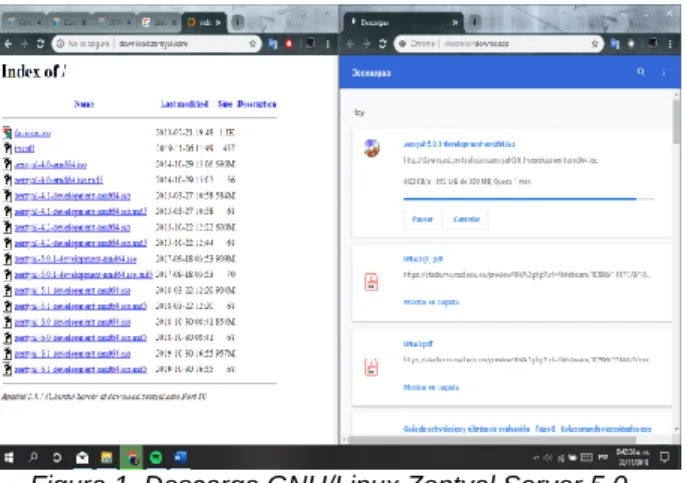The image size is (687, 483).
Task: Click the red extension icon in the left browser
Action: [x=289, y=43]
